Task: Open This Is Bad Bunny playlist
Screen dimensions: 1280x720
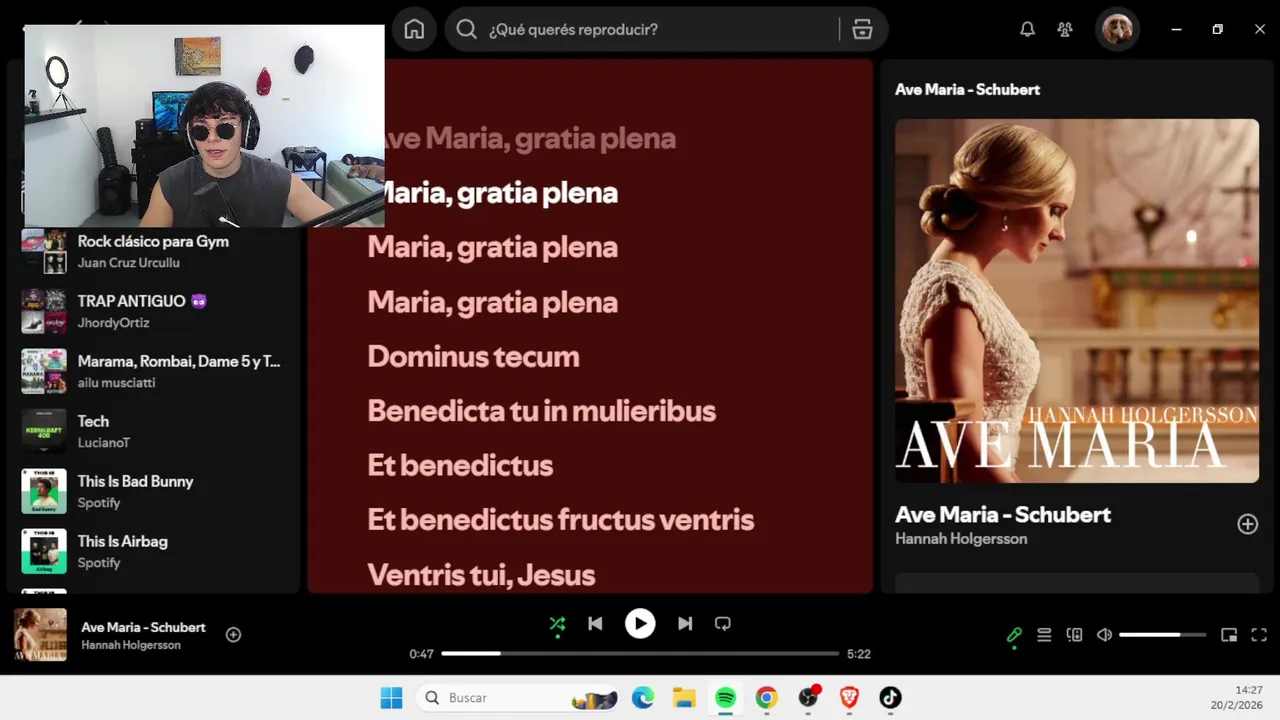Action: (155, 491)
